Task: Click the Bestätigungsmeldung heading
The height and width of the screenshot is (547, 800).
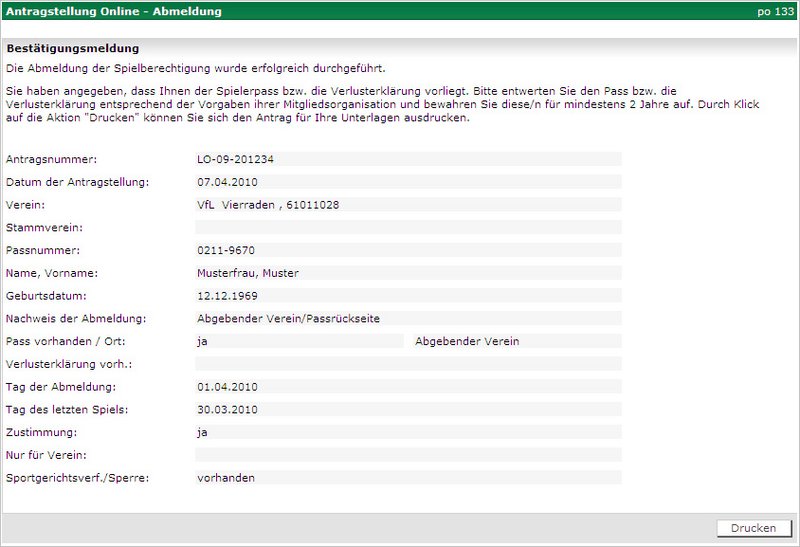Action: point(72,48)
